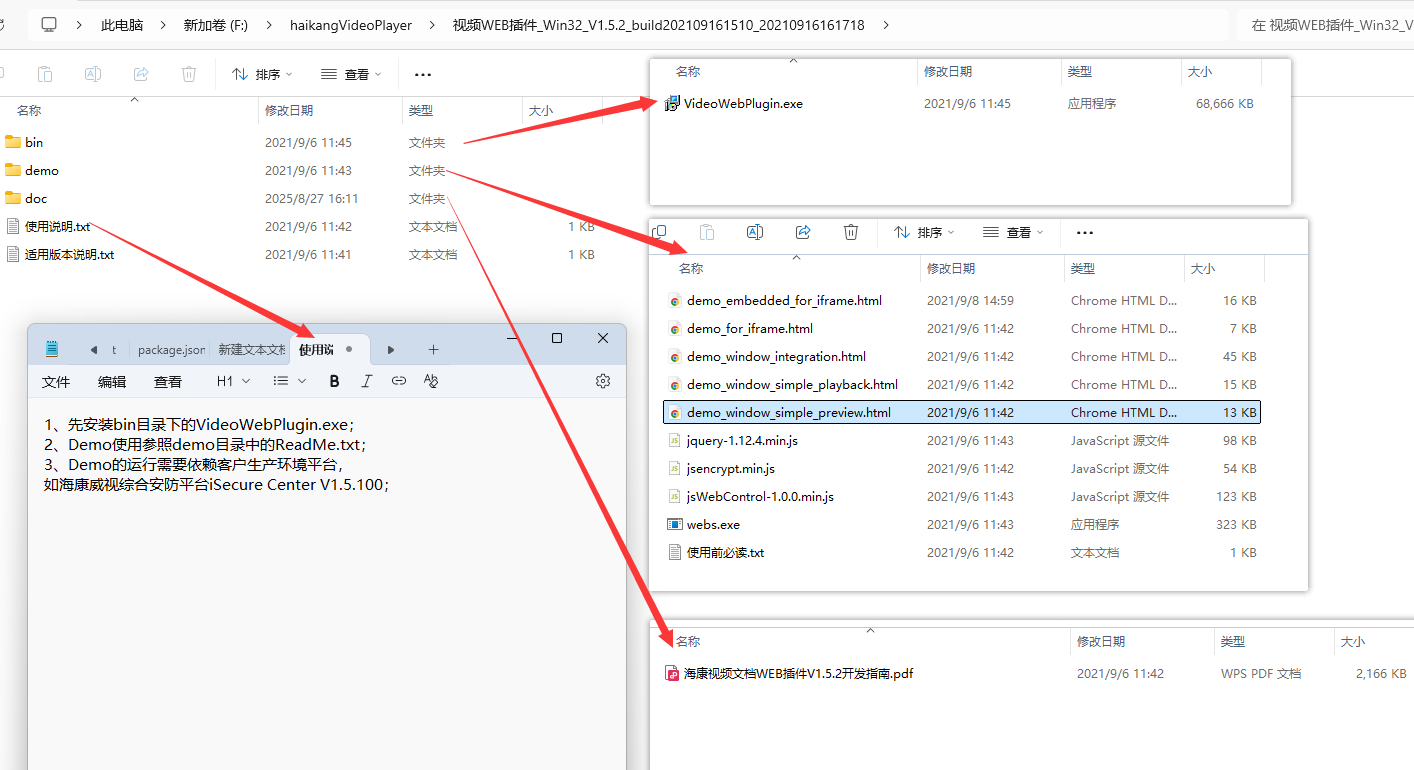
Task: Click the unsaved dot on the 使用说明 tab
Action: pos(349,349)
